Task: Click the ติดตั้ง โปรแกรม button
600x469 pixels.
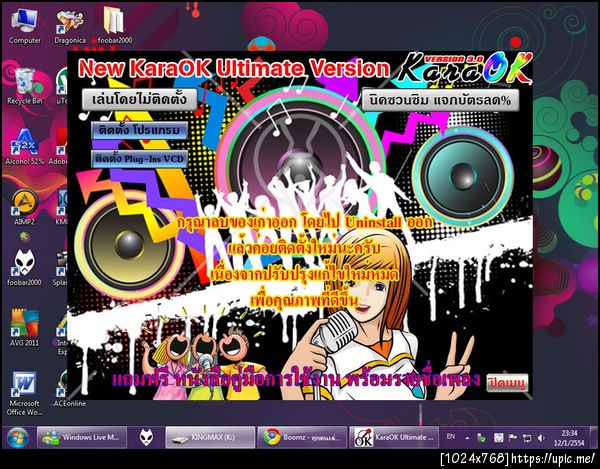Action: pyautogui.click(x=140, y=131)
